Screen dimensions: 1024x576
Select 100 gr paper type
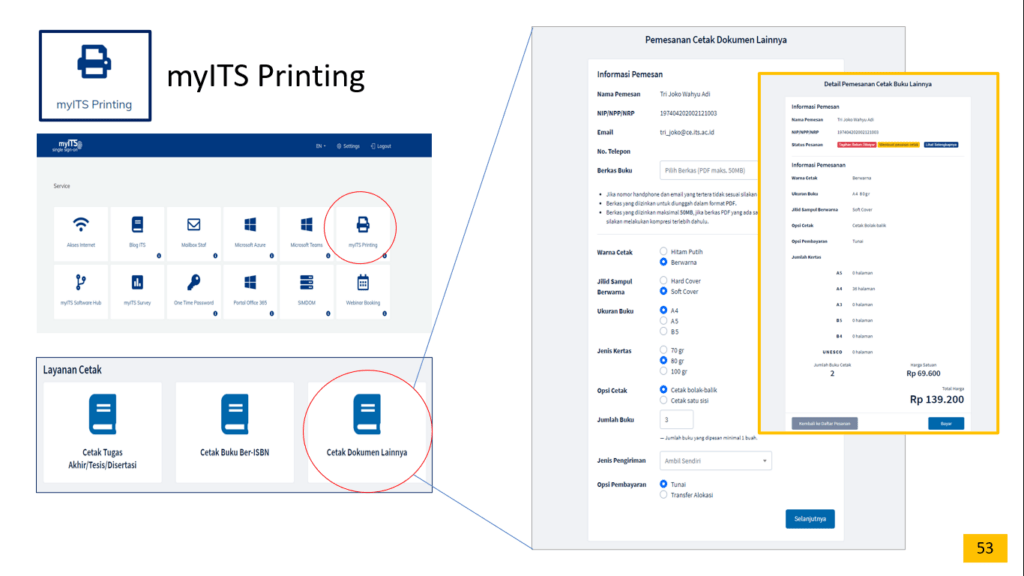[663, 371]
